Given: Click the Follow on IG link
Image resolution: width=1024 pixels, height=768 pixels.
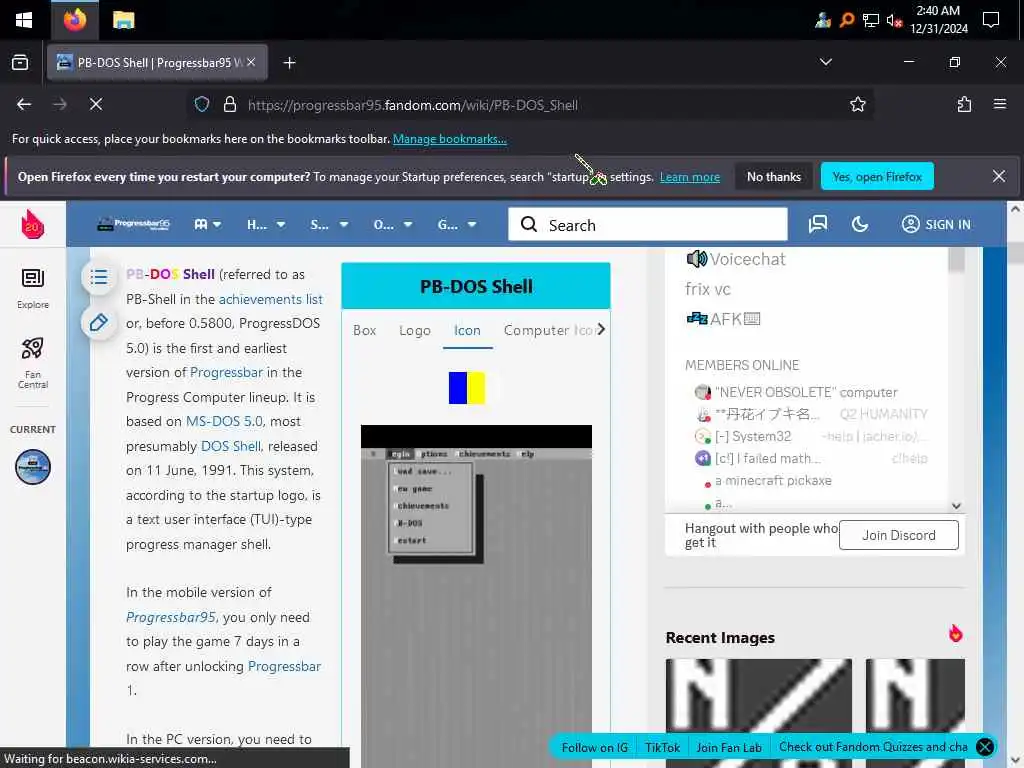Looking at the screenshot, I should (594, 748).
